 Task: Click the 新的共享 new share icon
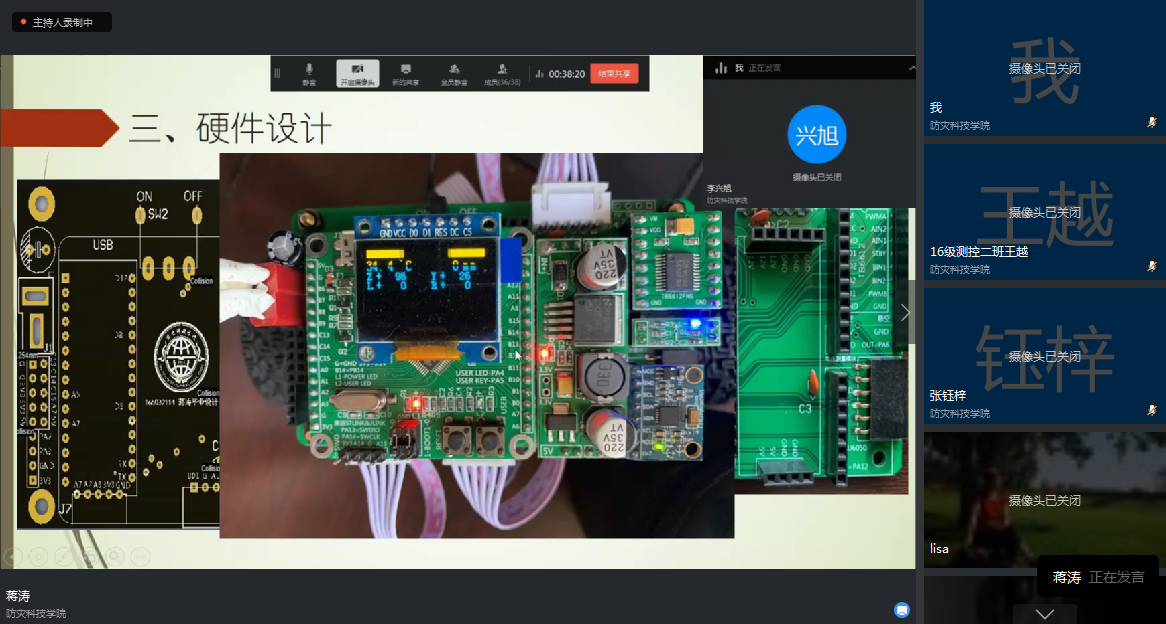406,73
